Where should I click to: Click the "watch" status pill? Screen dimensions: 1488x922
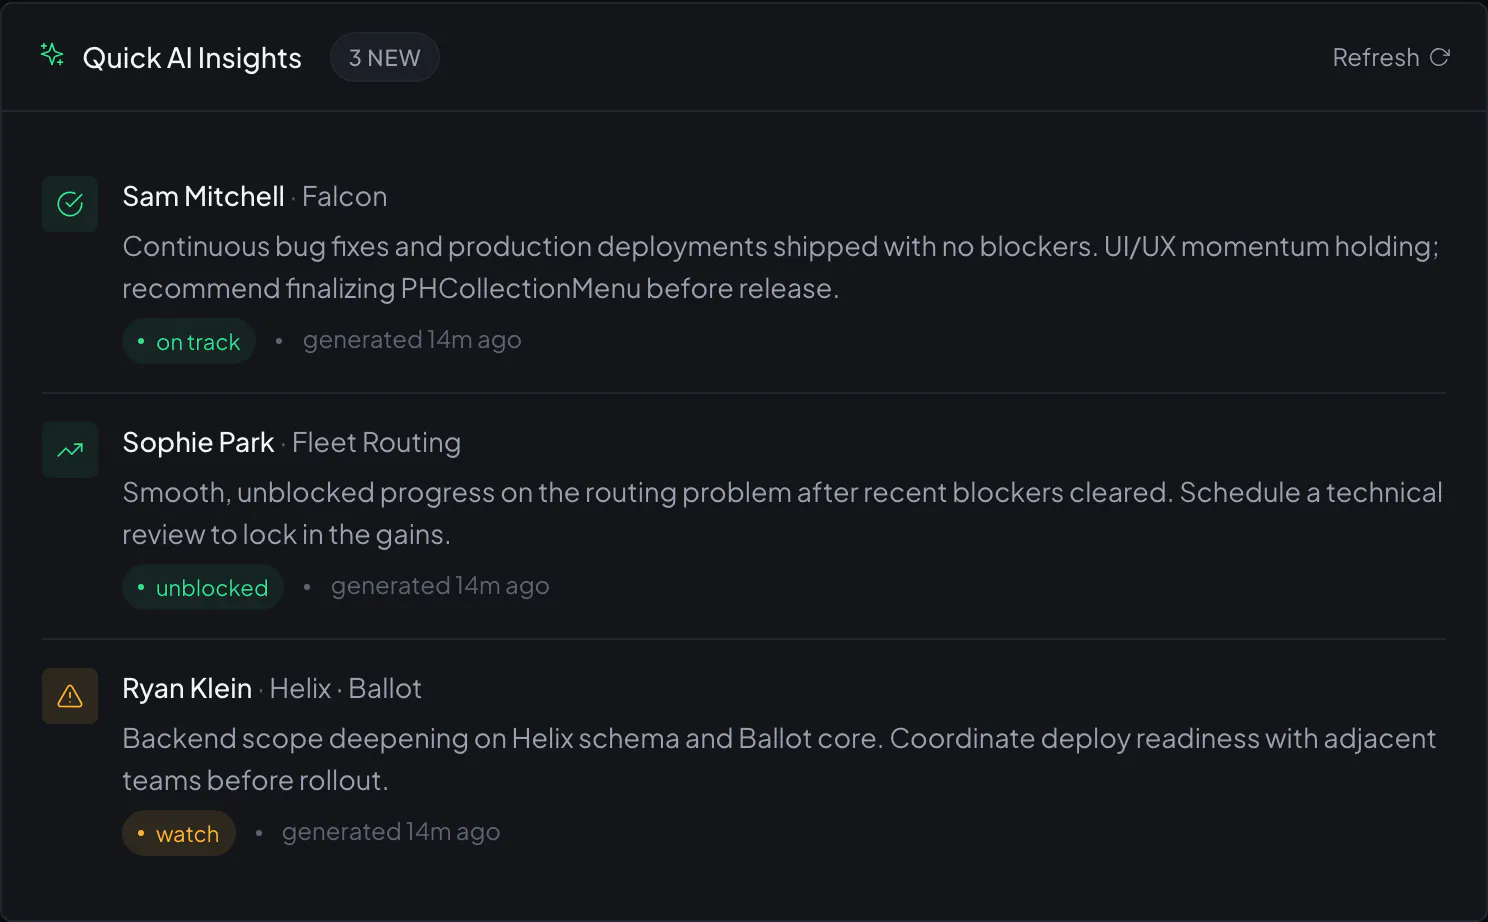point(179,833)
